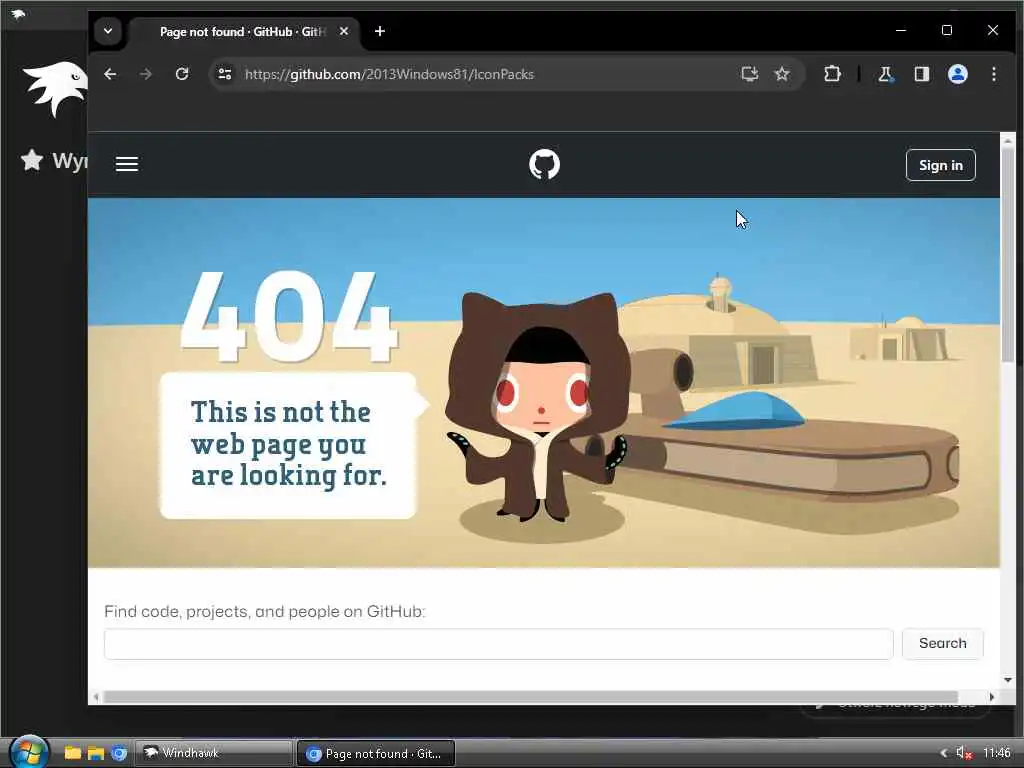Click the star icon in Windhawk window
Screen dimensions: 1024x768
[31, 160]
